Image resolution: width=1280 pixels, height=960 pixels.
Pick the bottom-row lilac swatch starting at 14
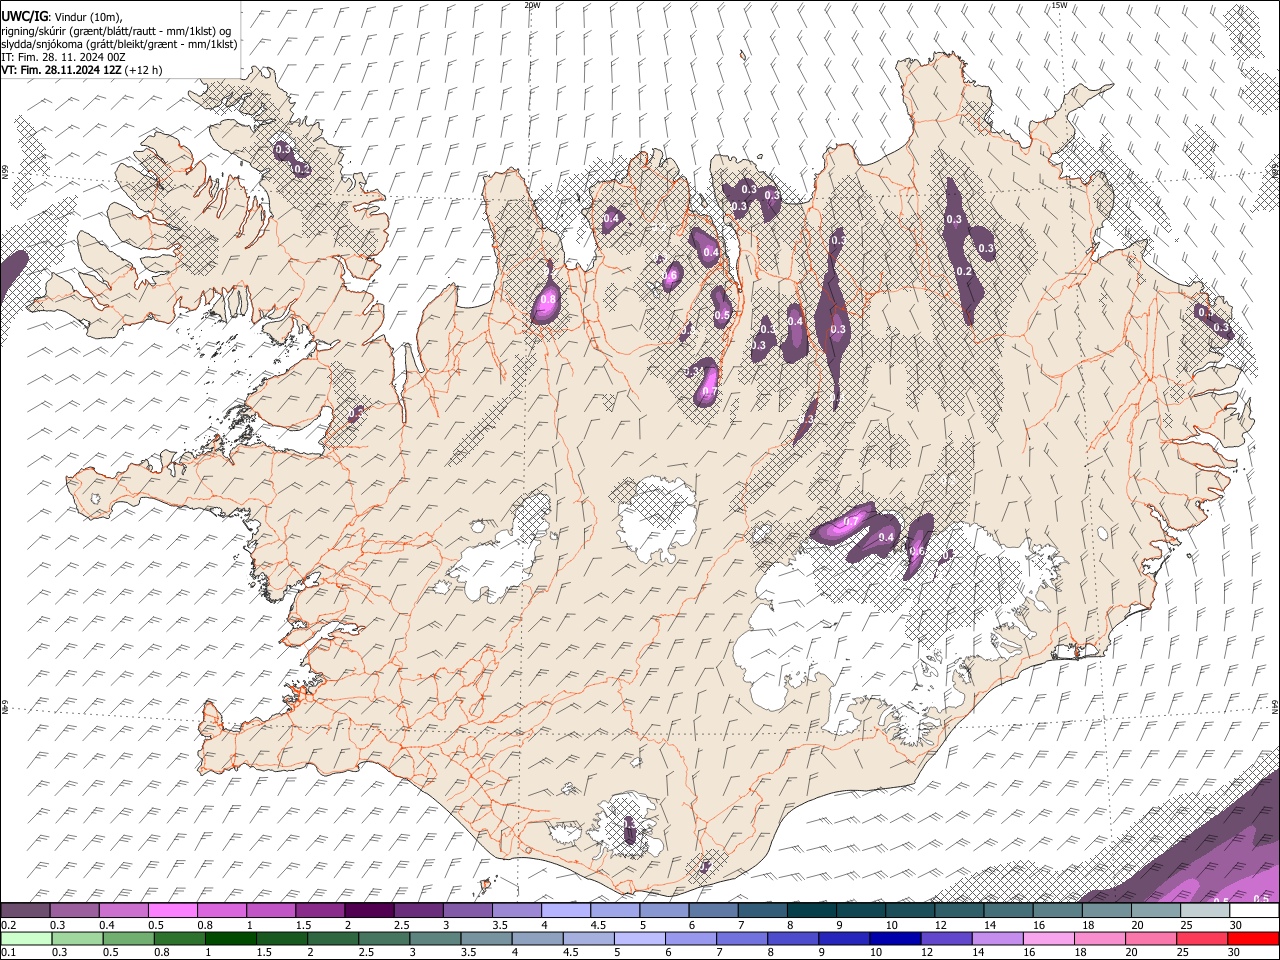(x=996, y=939)
